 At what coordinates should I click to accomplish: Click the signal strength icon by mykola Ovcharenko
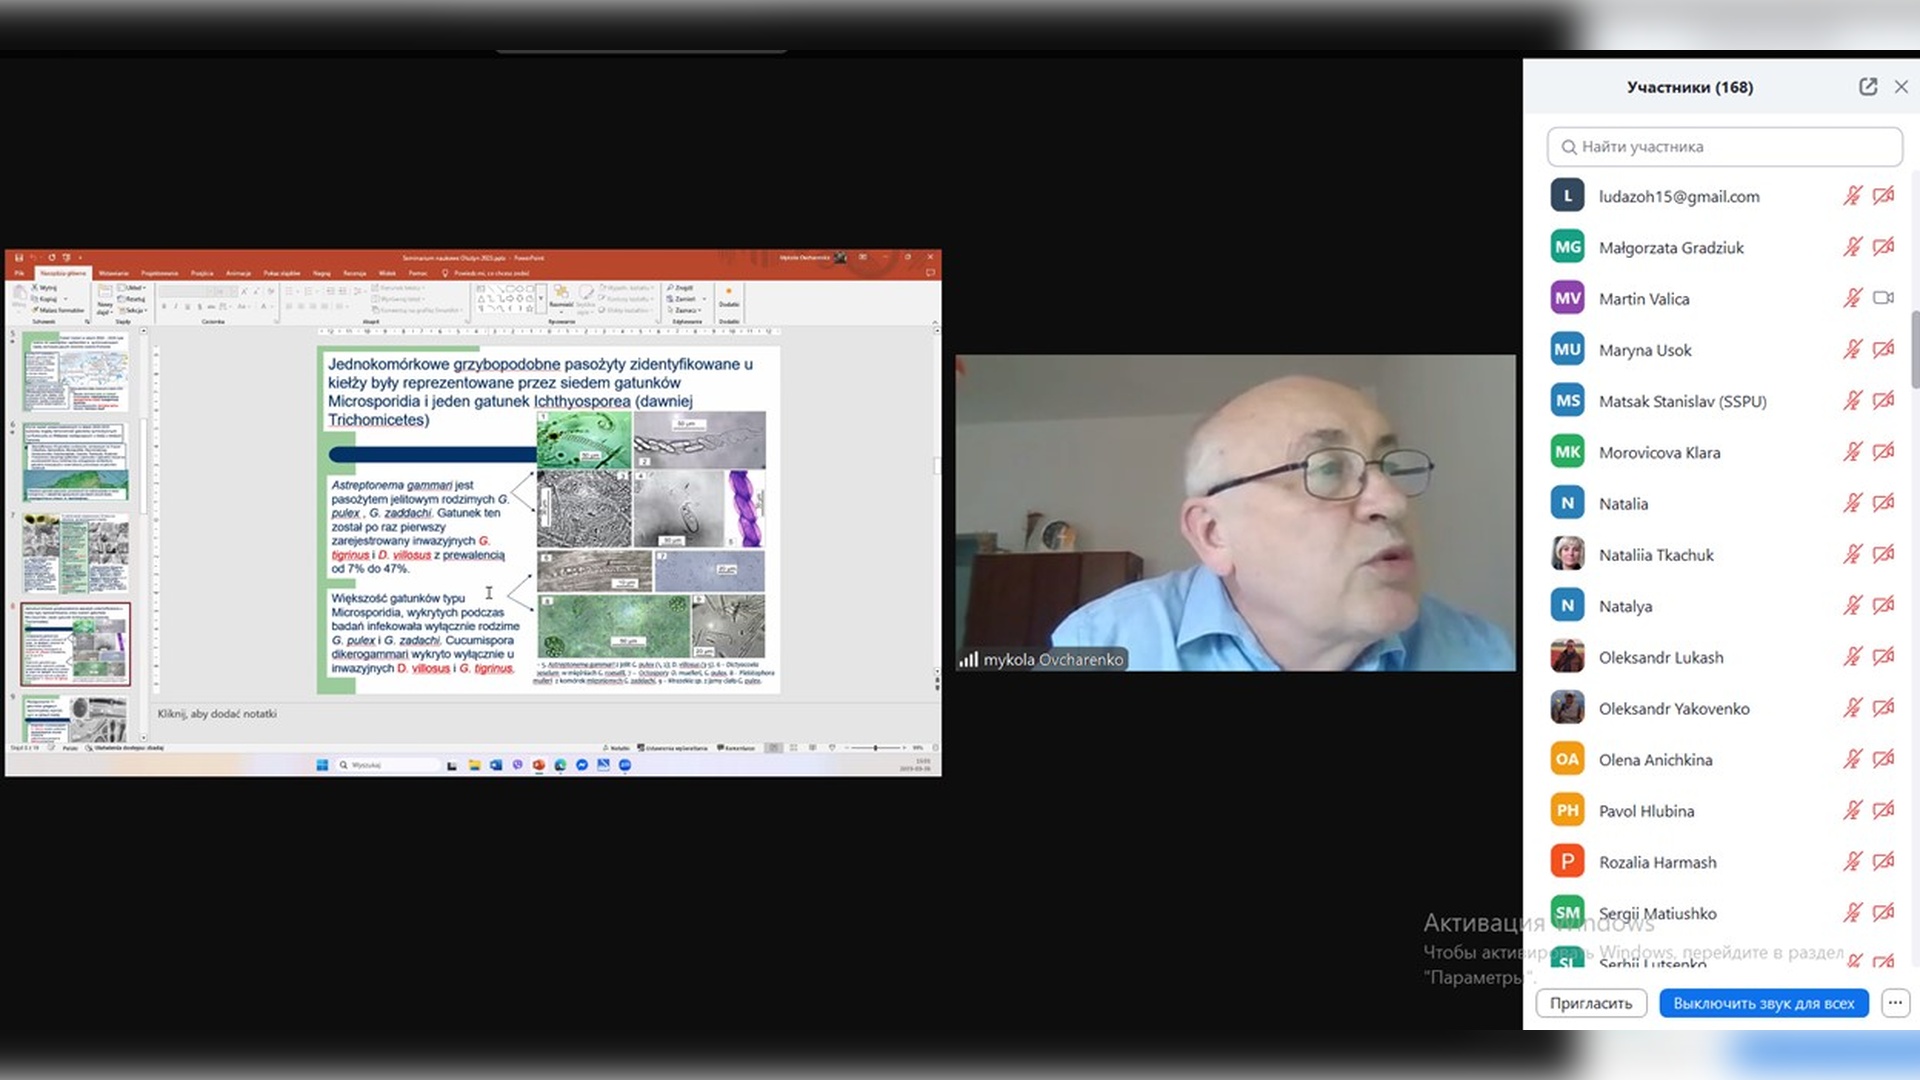tap(968, 660)
